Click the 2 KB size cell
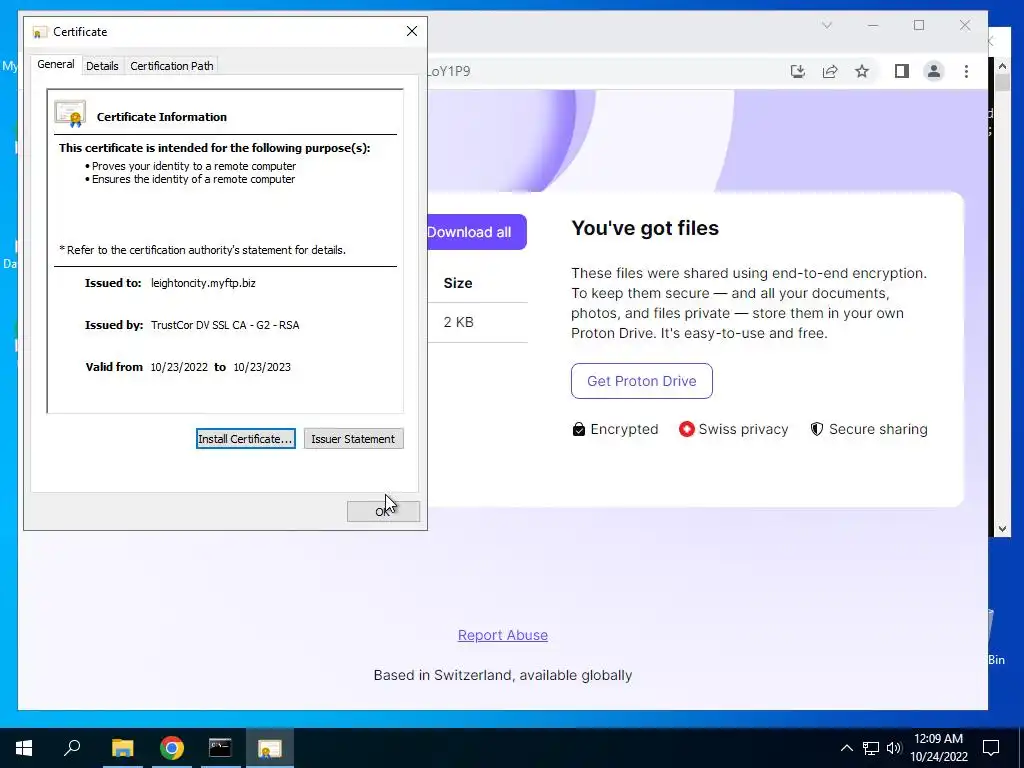 pos(458,322)
